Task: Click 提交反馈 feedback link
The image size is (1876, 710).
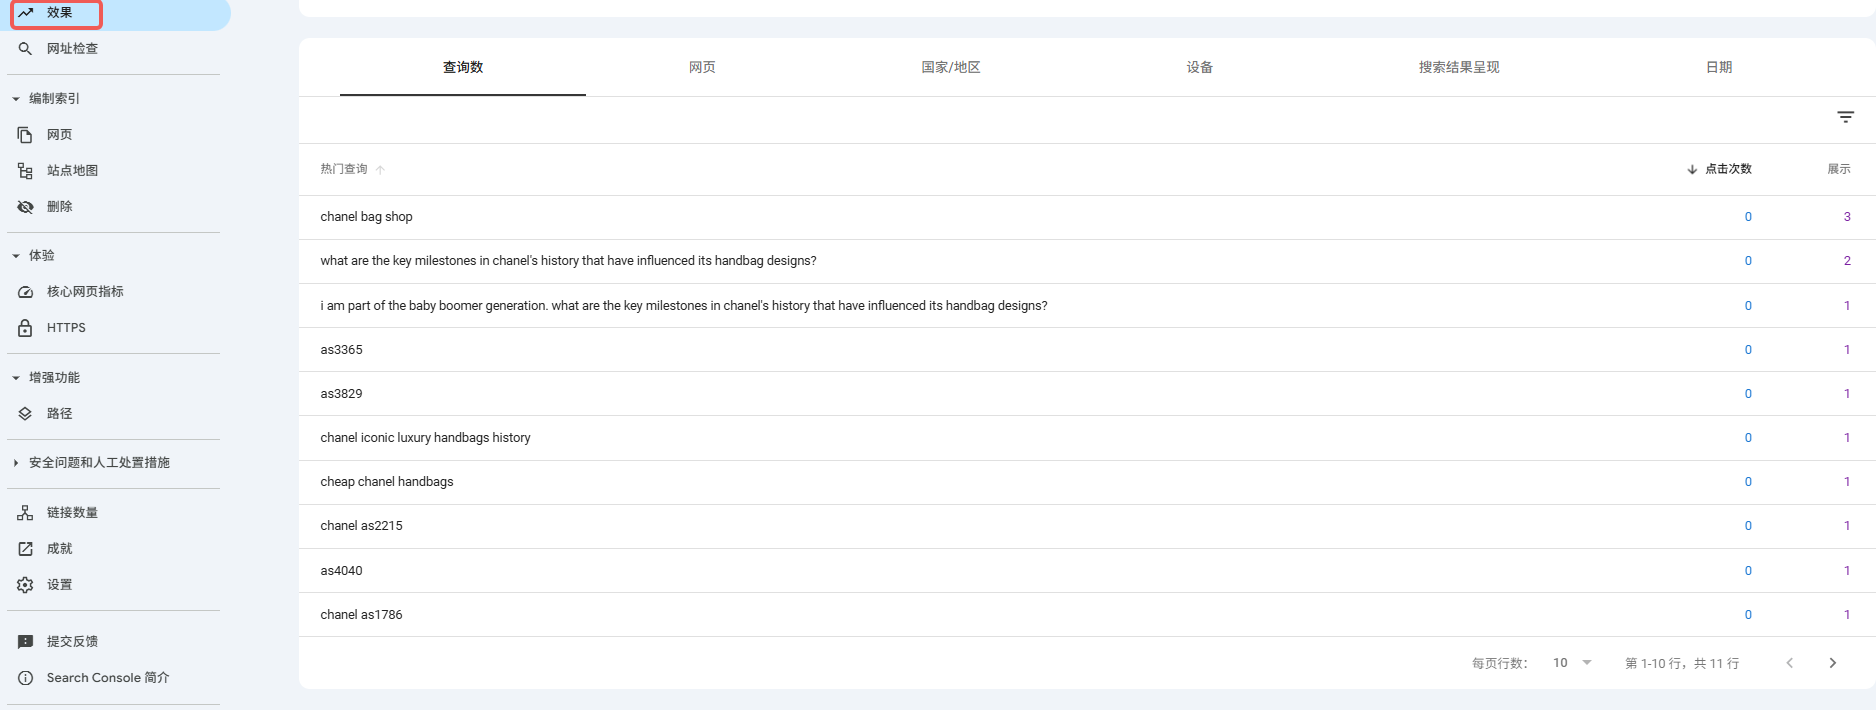Action: tap(72, 642)
